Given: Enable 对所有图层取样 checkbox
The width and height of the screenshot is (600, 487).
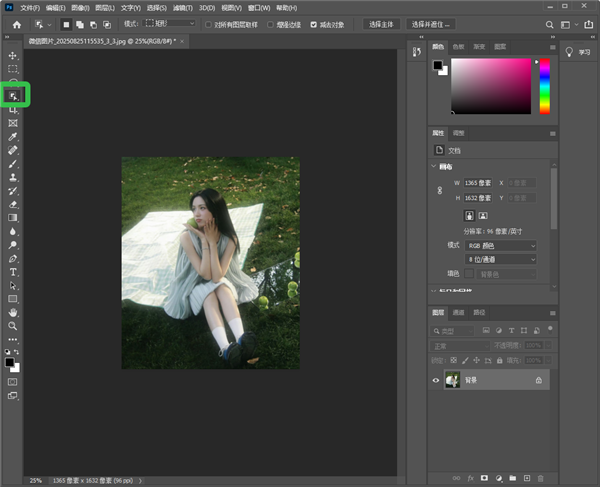Looking at the screenshot, I should pyautogui.click(x=207, y=23).
